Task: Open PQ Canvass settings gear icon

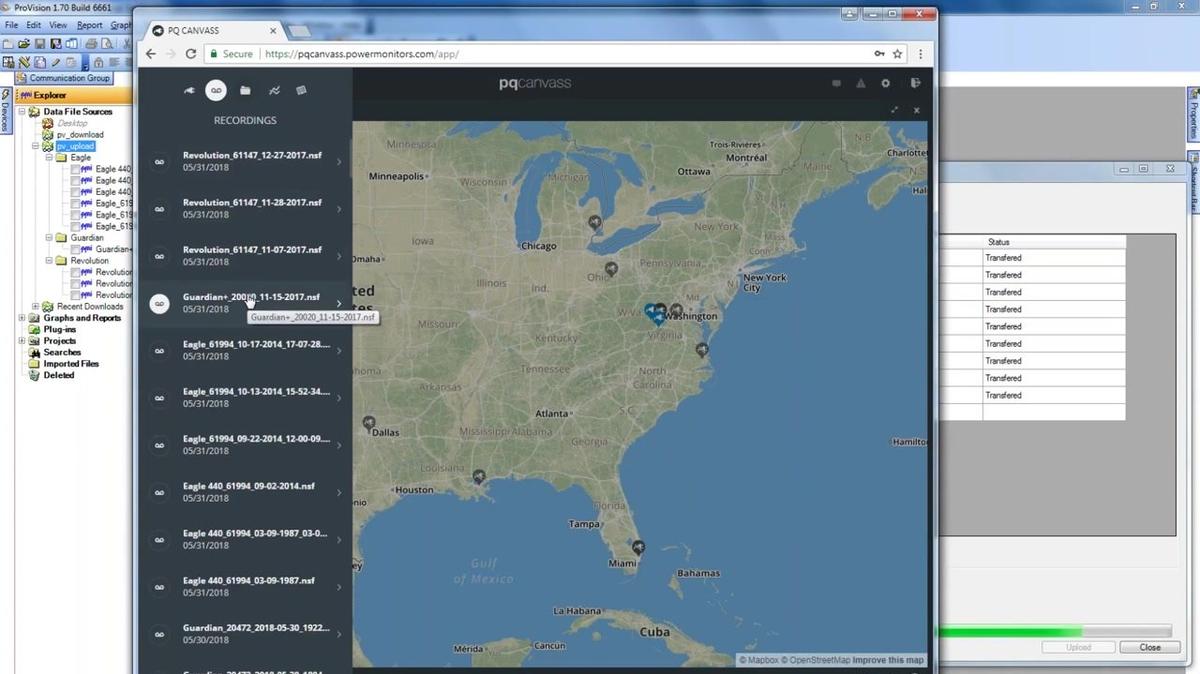Action: coord(885,84)
